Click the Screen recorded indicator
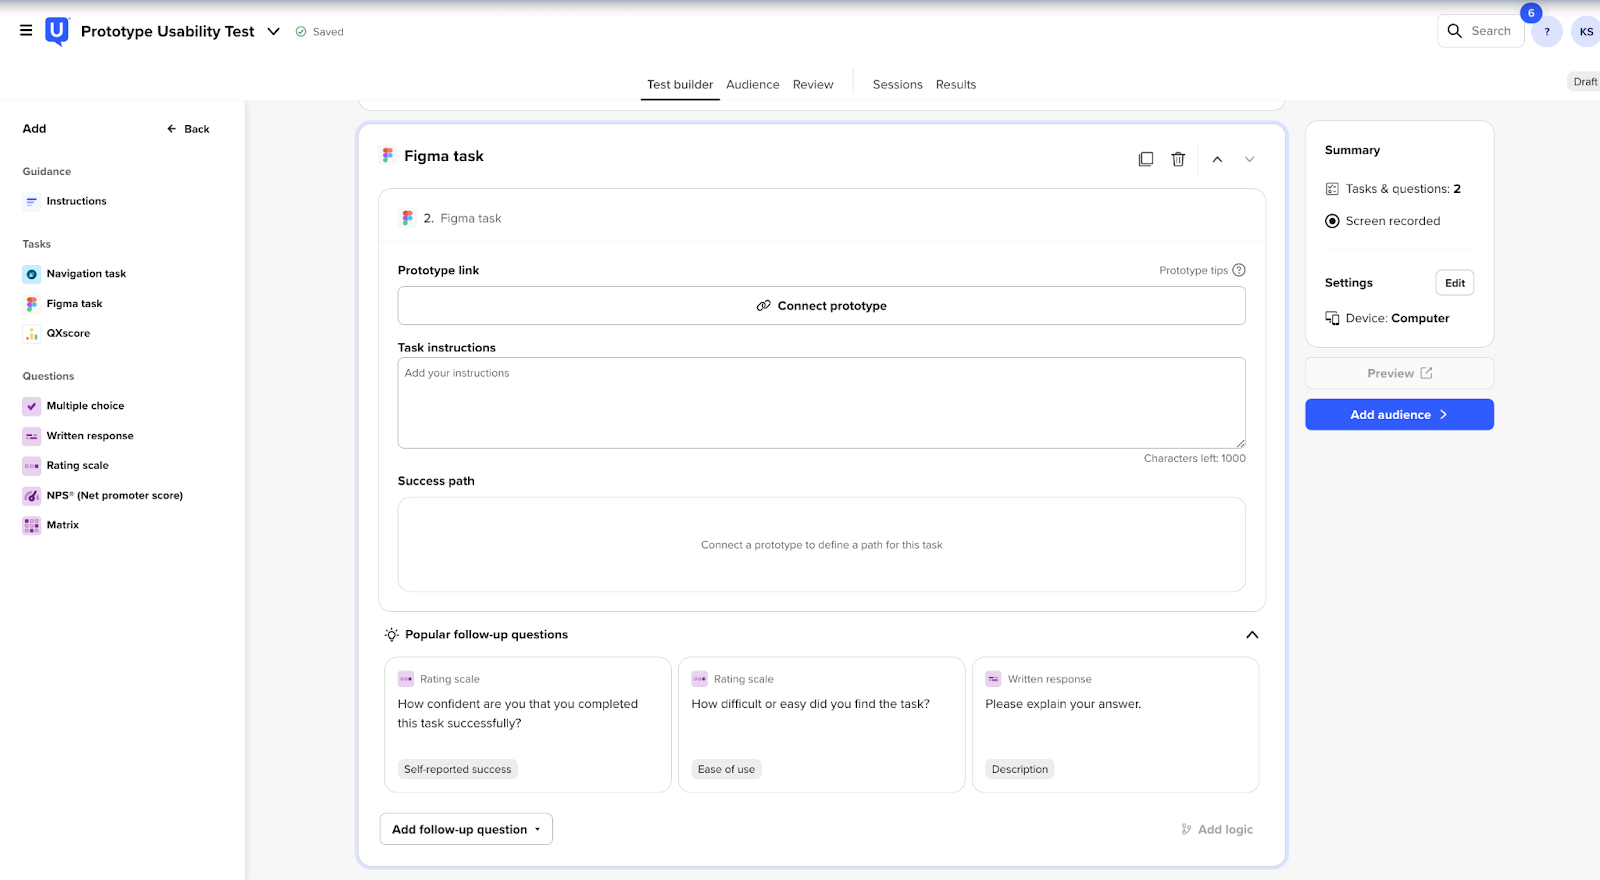The height and width of the screenshot is (880, 1600). tap(1383, 221)
